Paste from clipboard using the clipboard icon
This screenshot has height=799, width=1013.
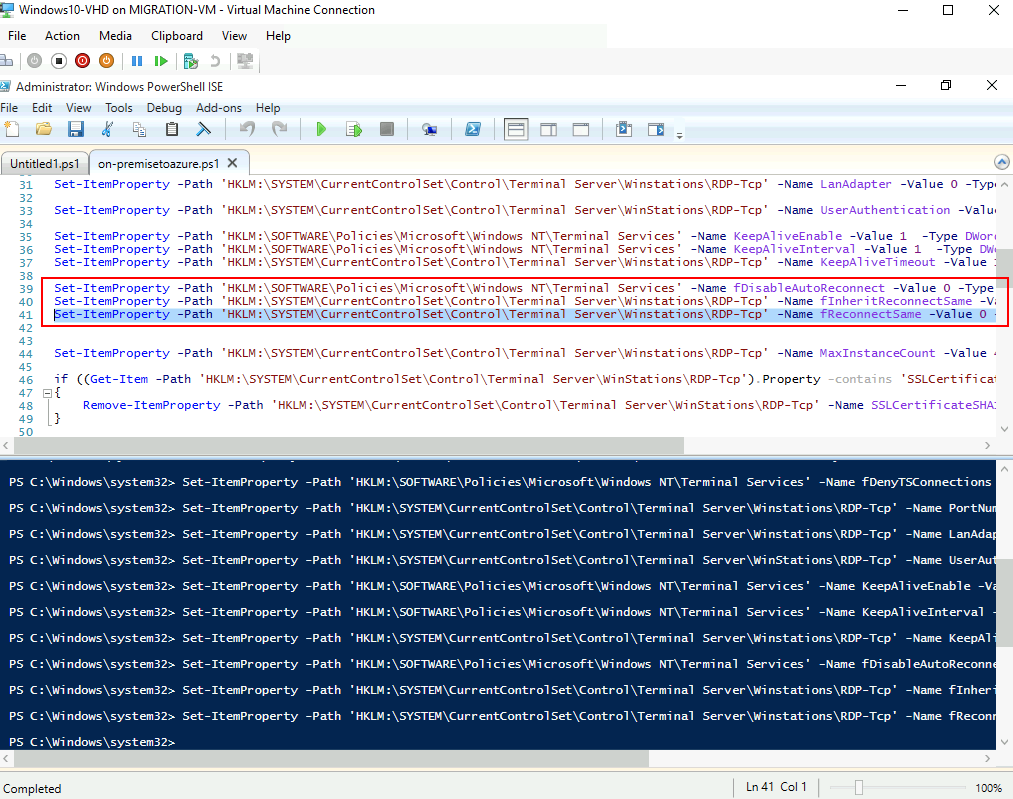tap(171, 129)
